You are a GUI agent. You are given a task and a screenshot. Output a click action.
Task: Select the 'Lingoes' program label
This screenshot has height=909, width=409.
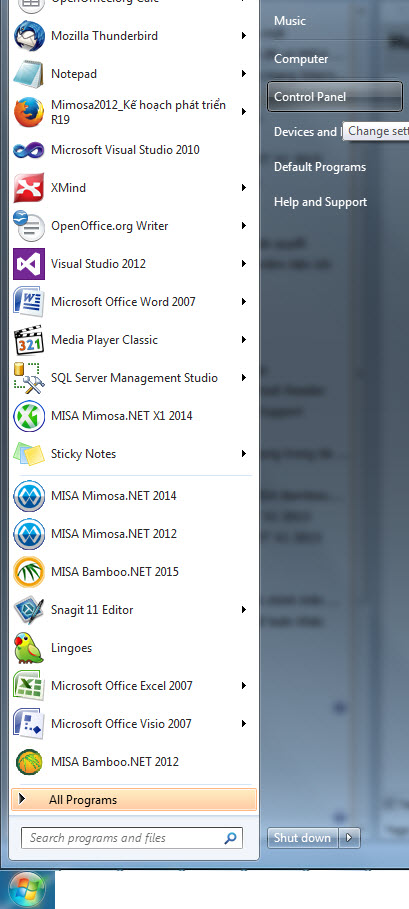(x=71, y=648)
